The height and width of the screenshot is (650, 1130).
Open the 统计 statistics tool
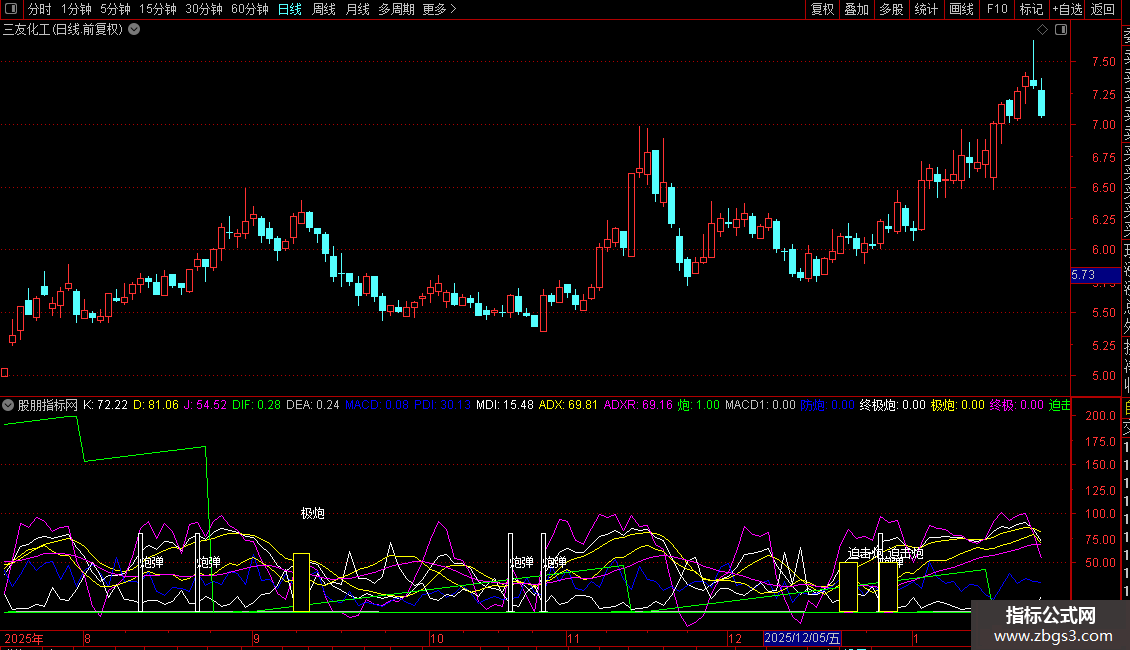(926, 9)
